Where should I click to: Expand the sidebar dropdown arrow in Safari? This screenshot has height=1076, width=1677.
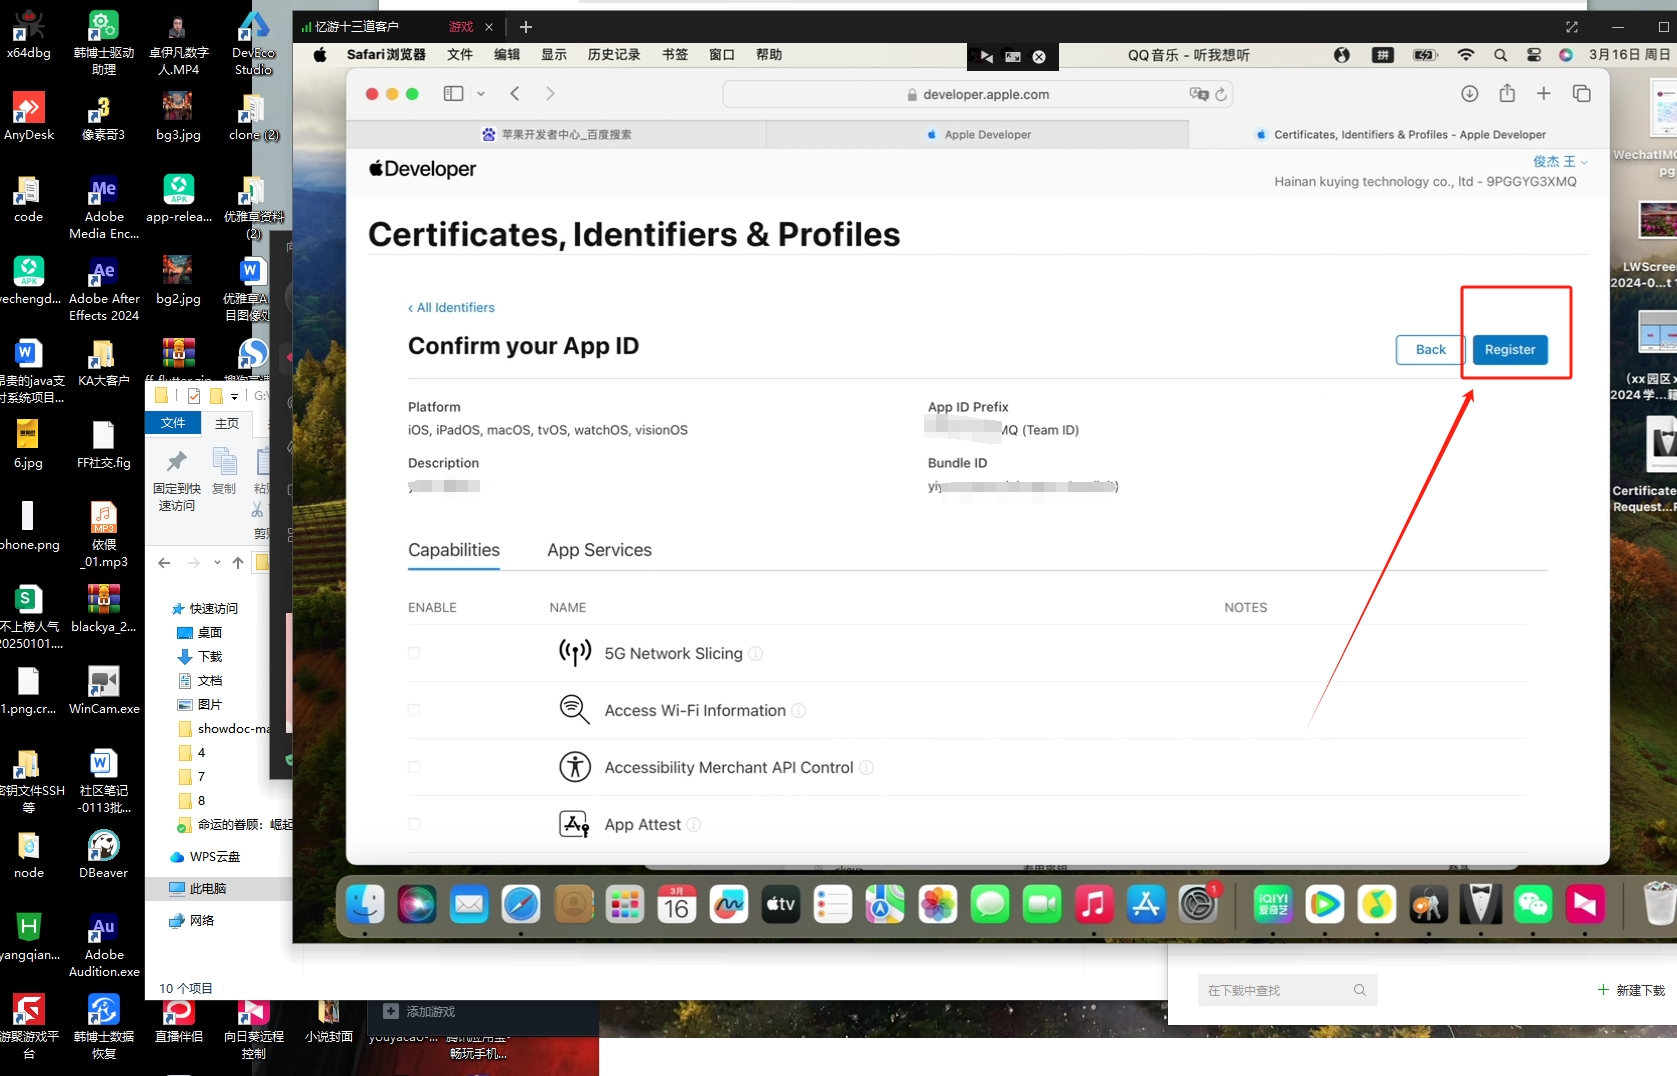[481, 93]
